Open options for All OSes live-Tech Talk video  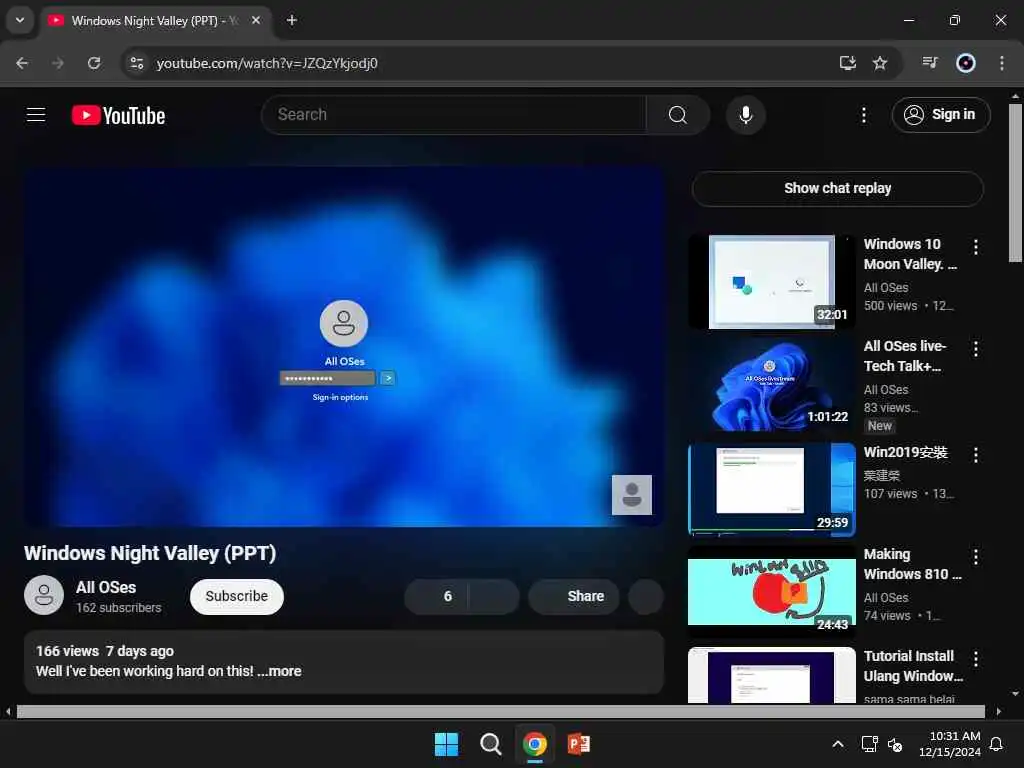pyautogui.click(x=976, y=349)
